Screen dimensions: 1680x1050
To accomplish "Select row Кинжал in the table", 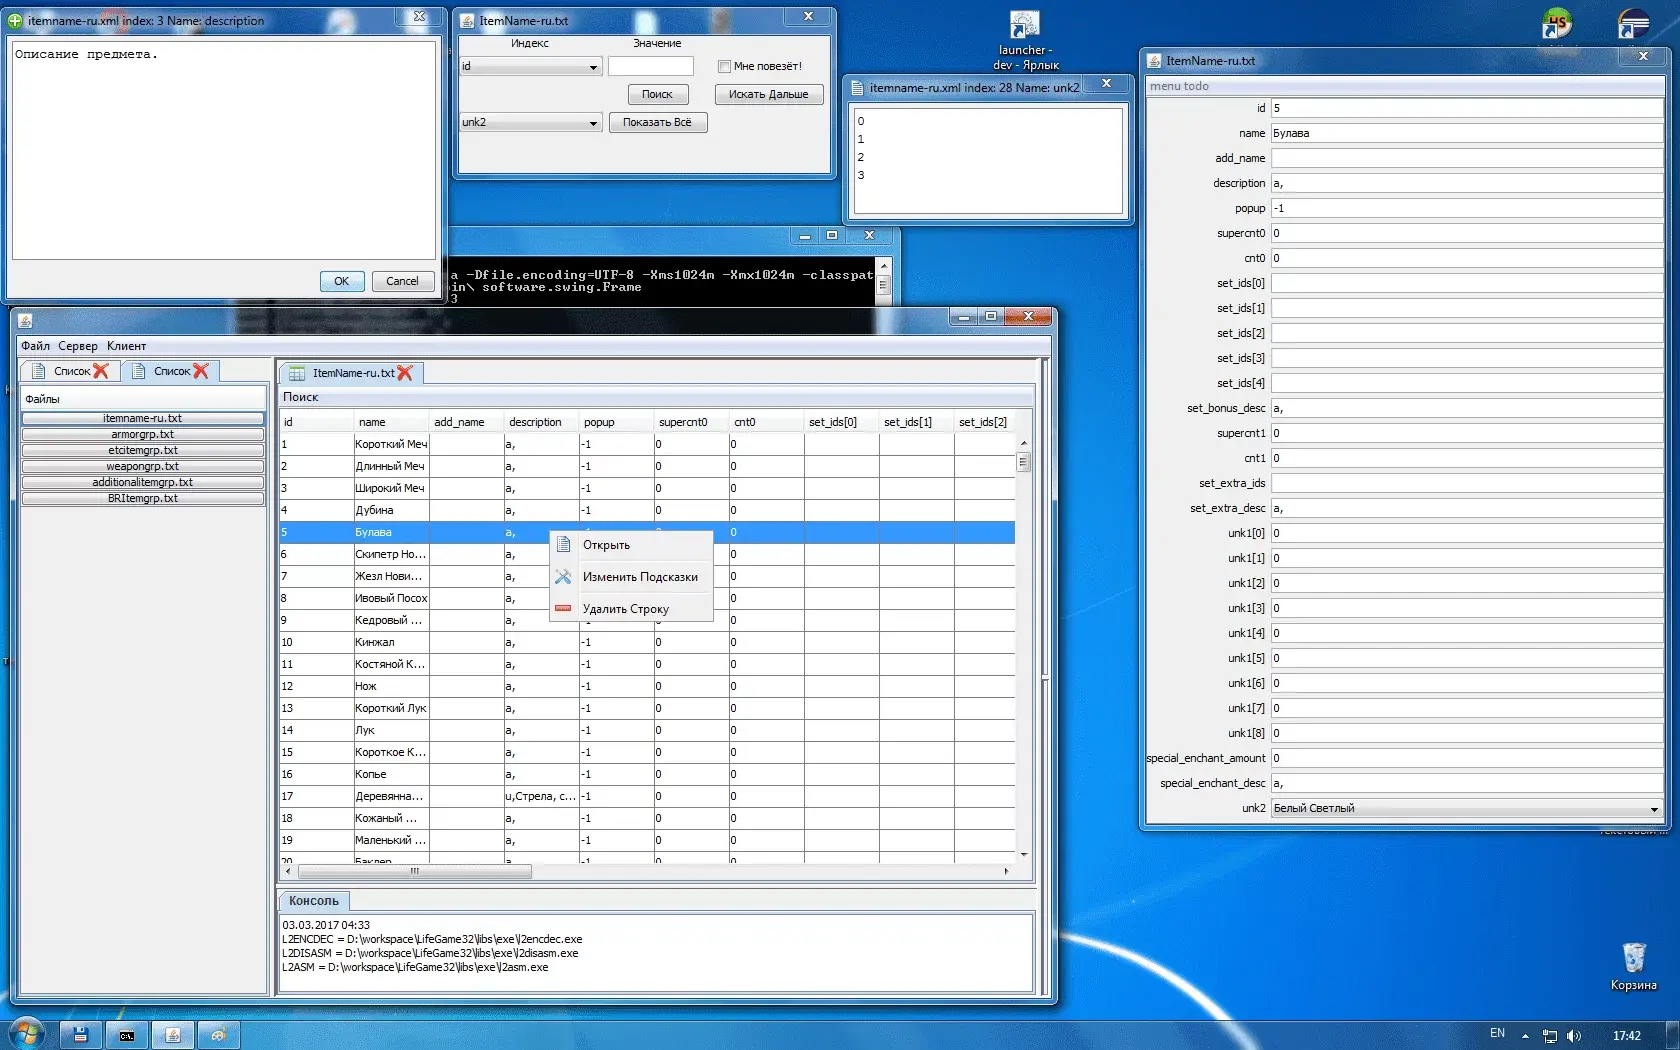I will coord(647,642).
